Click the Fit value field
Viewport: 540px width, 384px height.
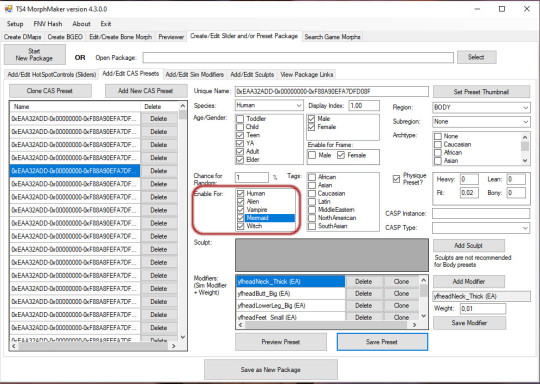(x=469, y=193)
